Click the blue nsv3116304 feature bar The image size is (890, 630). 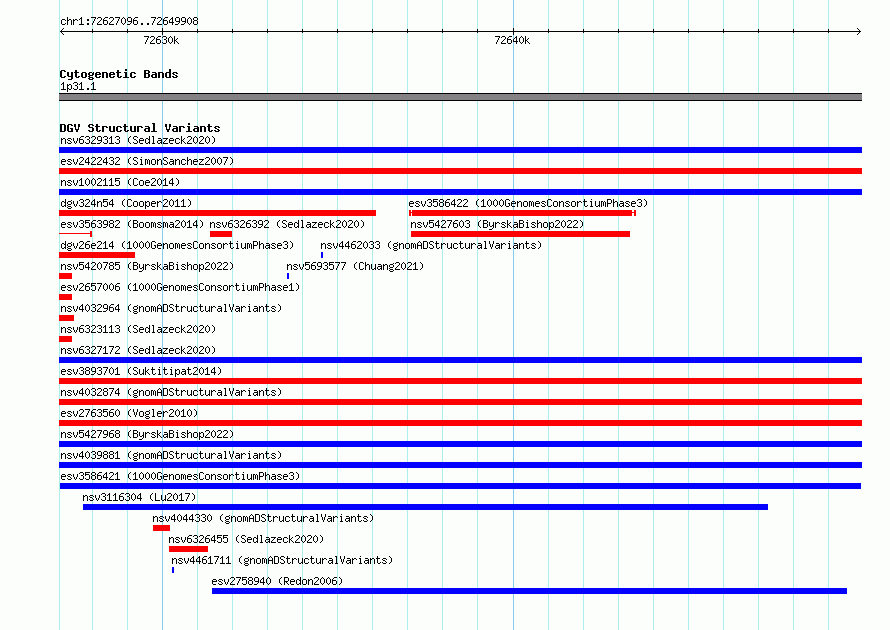click(425, 507)
